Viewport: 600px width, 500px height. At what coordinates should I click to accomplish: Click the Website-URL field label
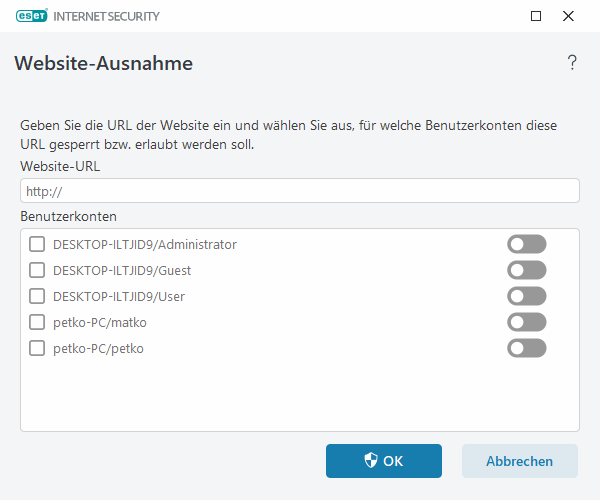pyautogui.click(x=60, y=166)
